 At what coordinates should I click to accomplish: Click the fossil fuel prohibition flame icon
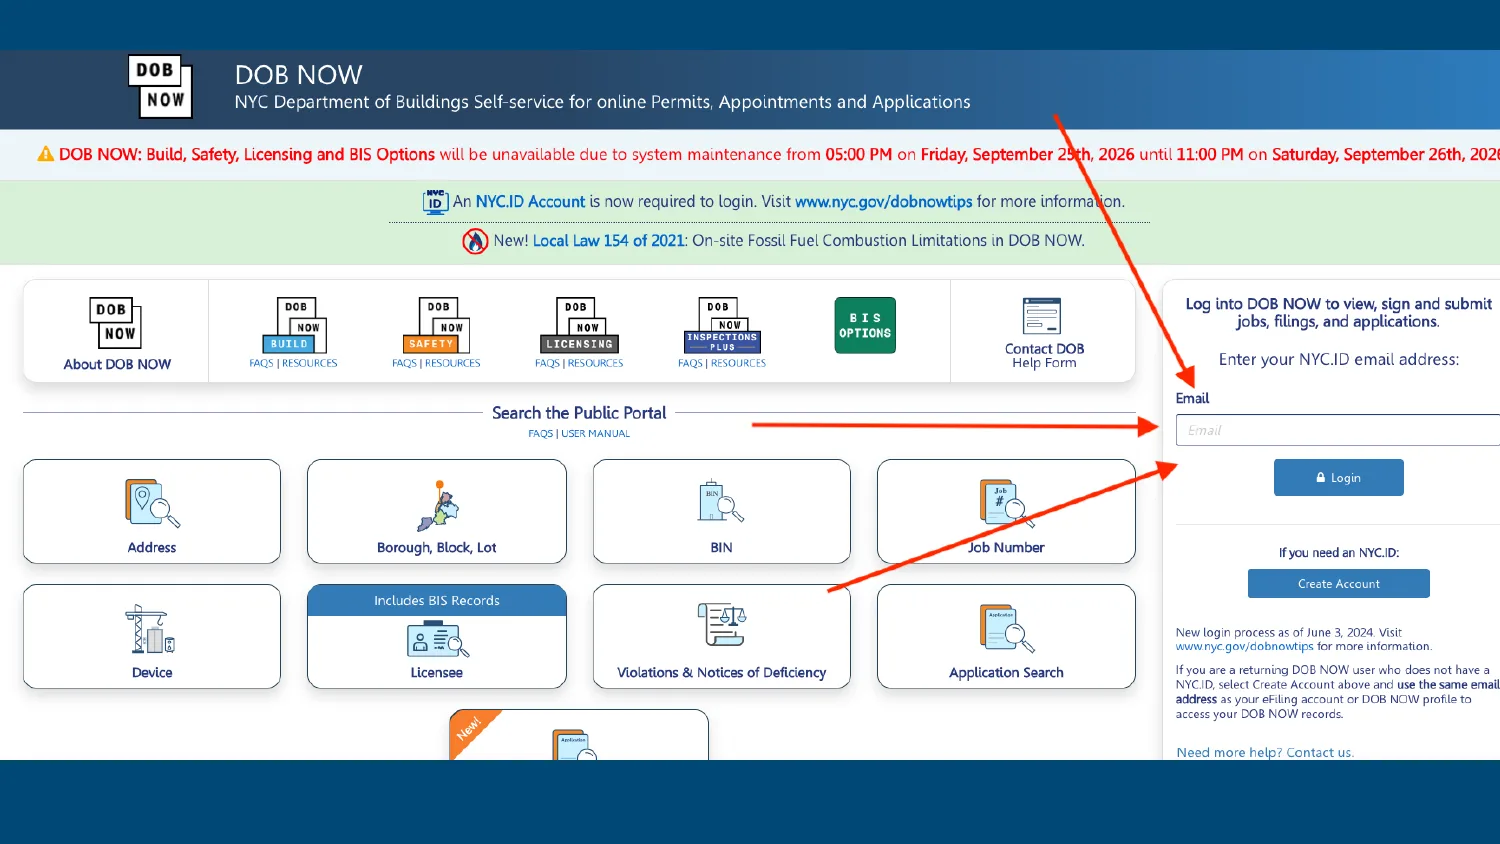pyautogui.click(x=475, y=241)
